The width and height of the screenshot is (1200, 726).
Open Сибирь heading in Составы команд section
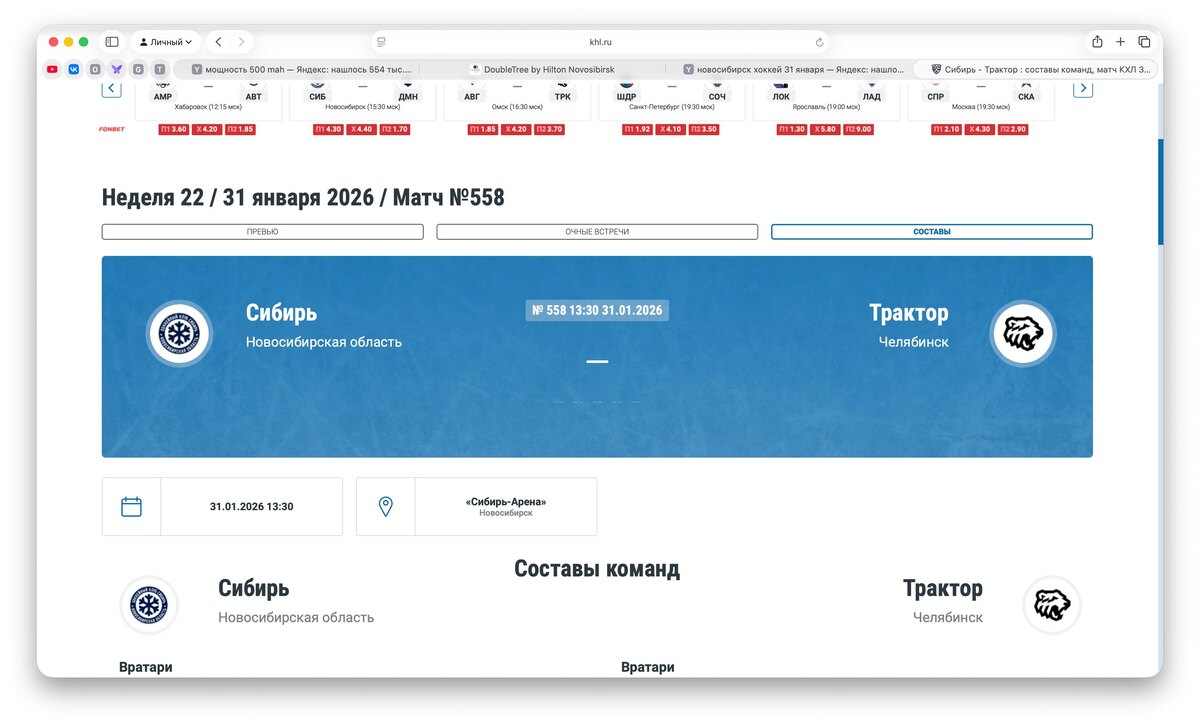[x=254, y=588]
